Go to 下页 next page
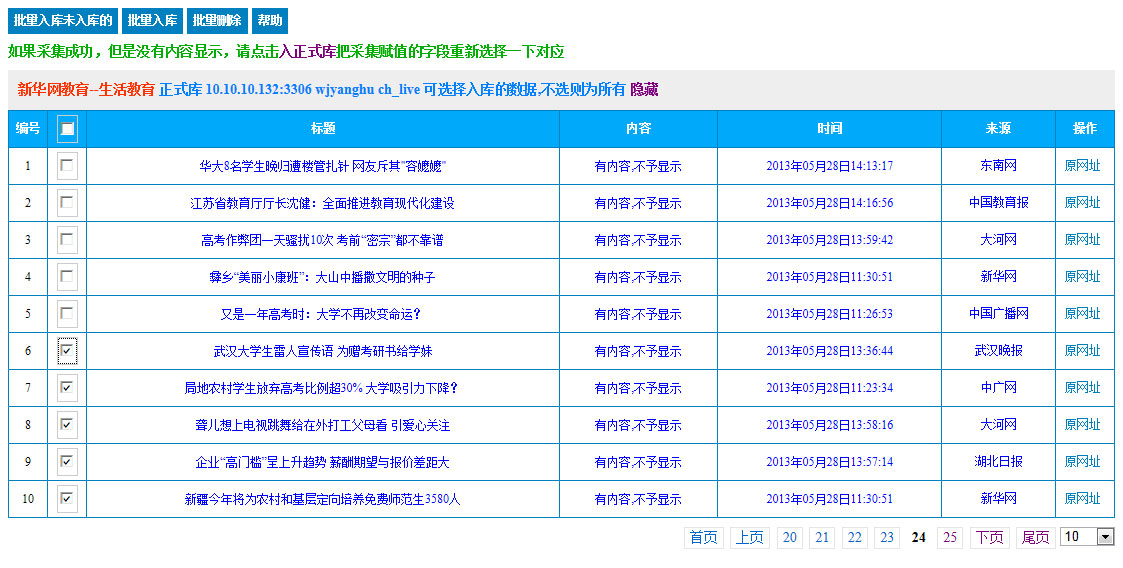The image size is (1123, 568). tap(989, 538)
